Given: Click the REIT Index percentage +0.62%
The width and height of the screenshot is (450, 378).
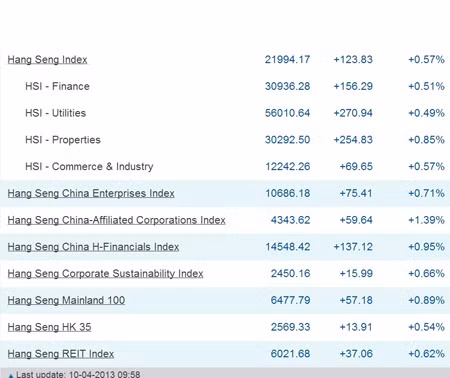Looking at the screenshot, I should 427,354.
